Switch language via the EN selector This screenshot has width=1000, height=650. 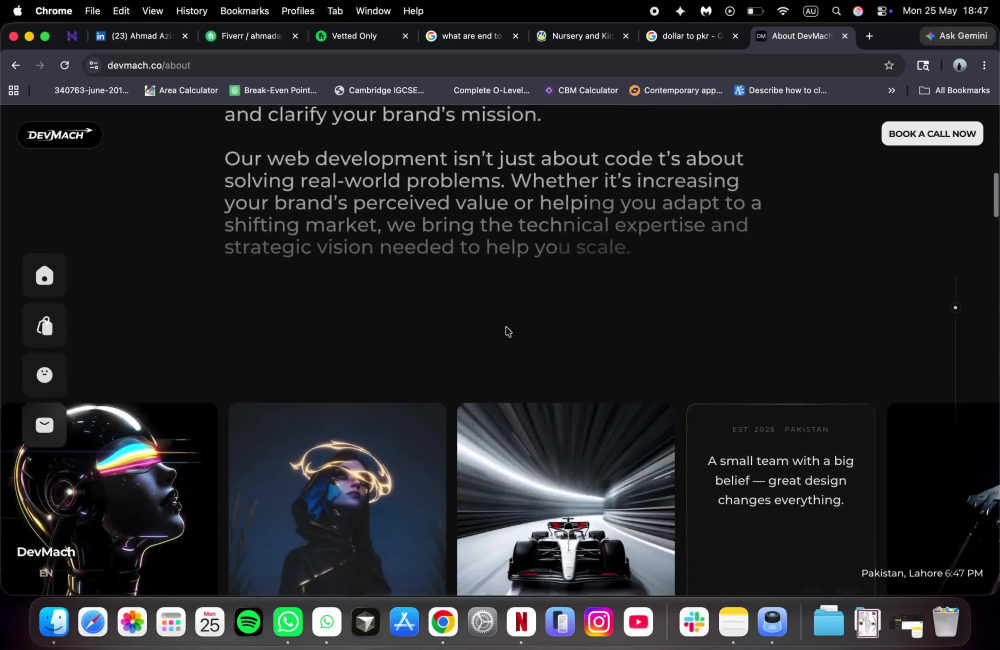coord(46,573)
